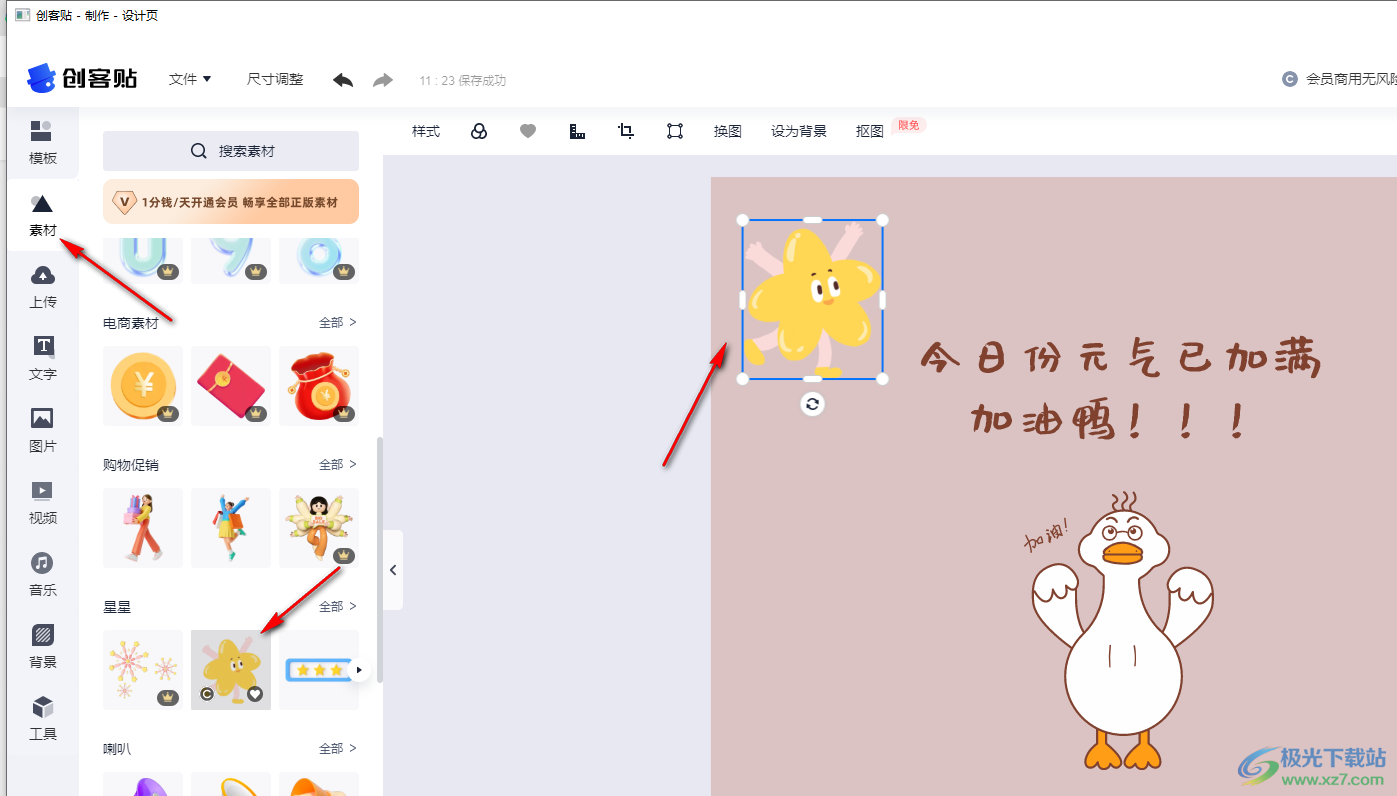Viewport: 1397px width, 796px height.
Task: Click the VIP membership promotion banner
Action: (x=231, y=201)
